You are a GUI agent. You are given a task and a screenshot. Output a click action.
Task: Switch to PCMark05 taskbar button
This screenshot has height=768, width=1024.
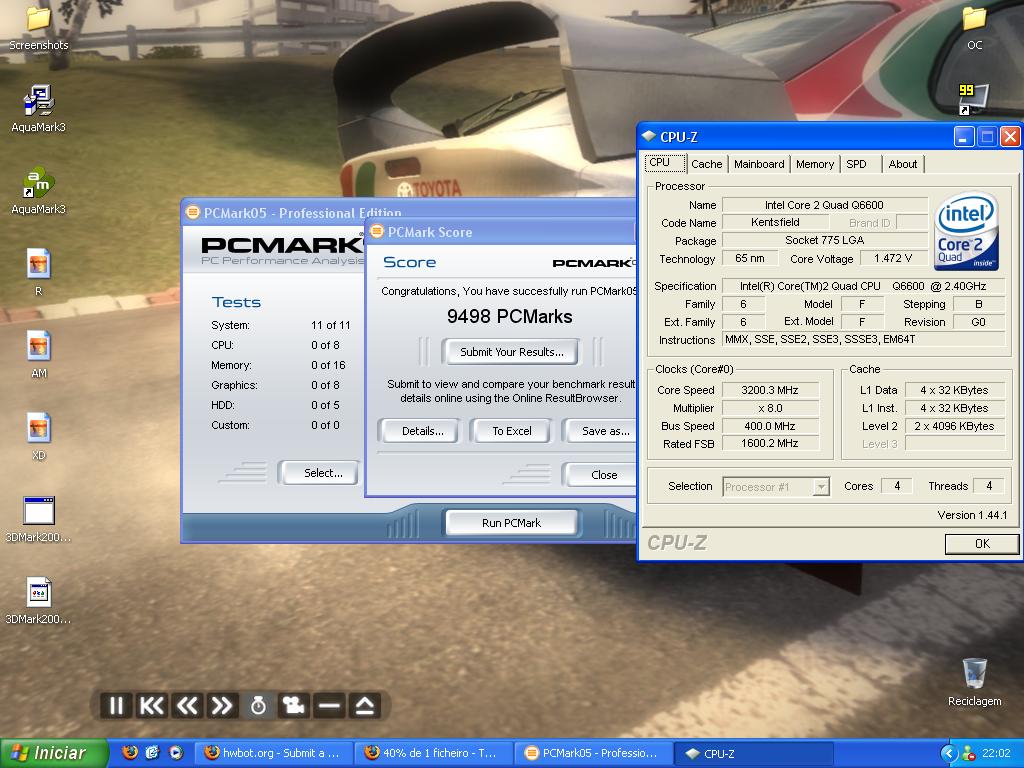(593, 753)
